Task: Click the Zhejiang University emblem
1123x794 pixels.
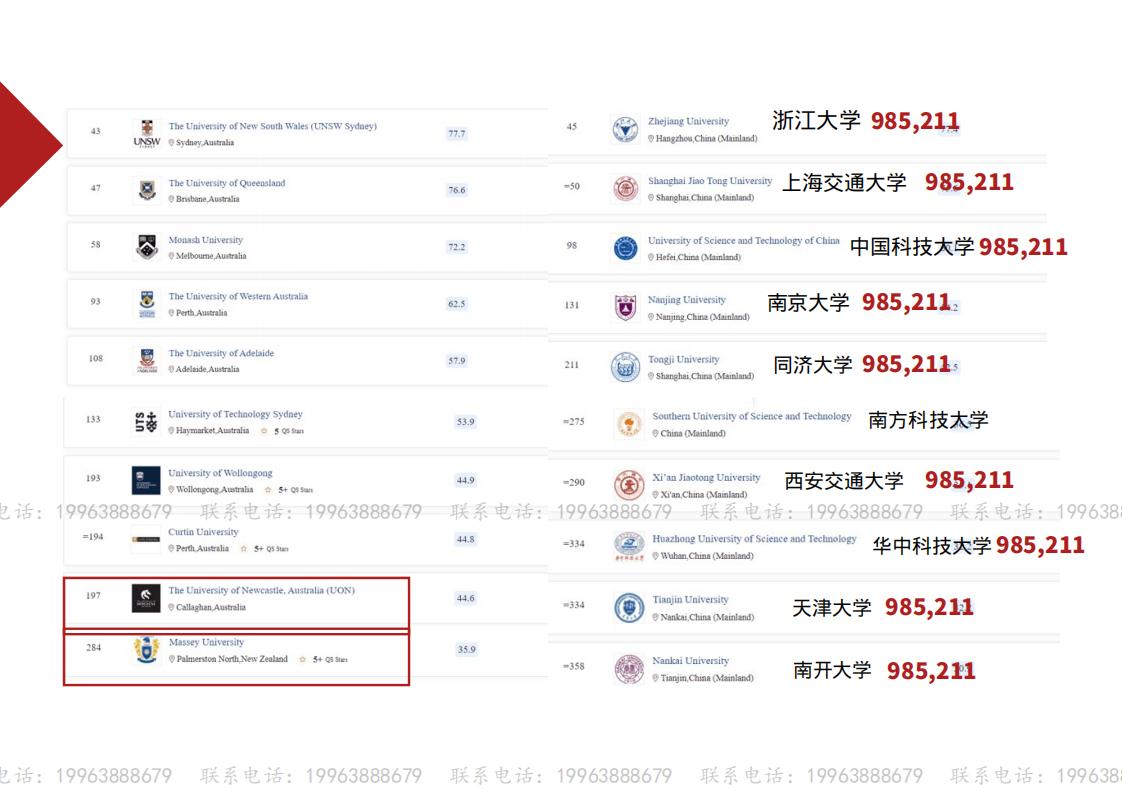Action: click(x=625, y=130)
